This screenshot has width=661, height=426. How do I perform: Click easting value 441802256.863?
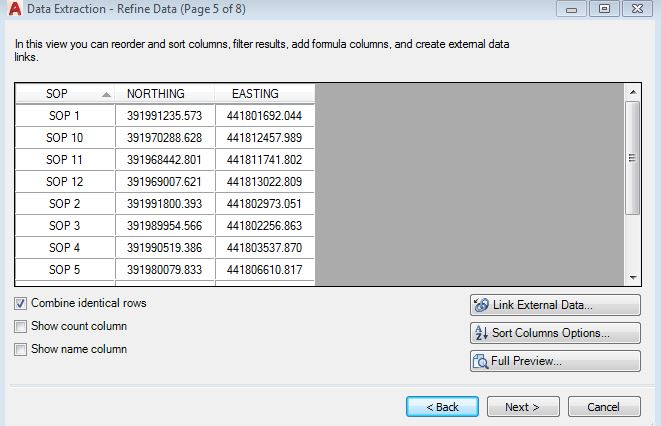[x=265, y=225]
